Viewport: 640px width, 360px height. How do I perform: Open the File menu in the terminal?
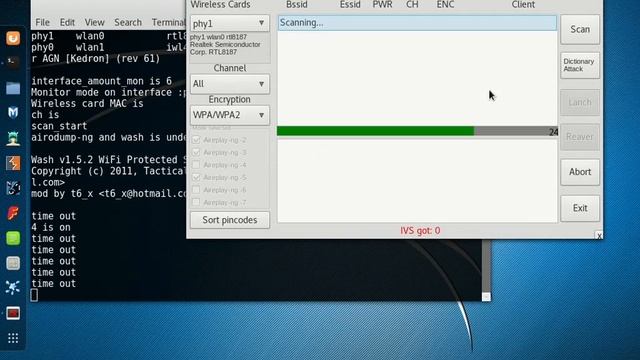tap(42, 22)
